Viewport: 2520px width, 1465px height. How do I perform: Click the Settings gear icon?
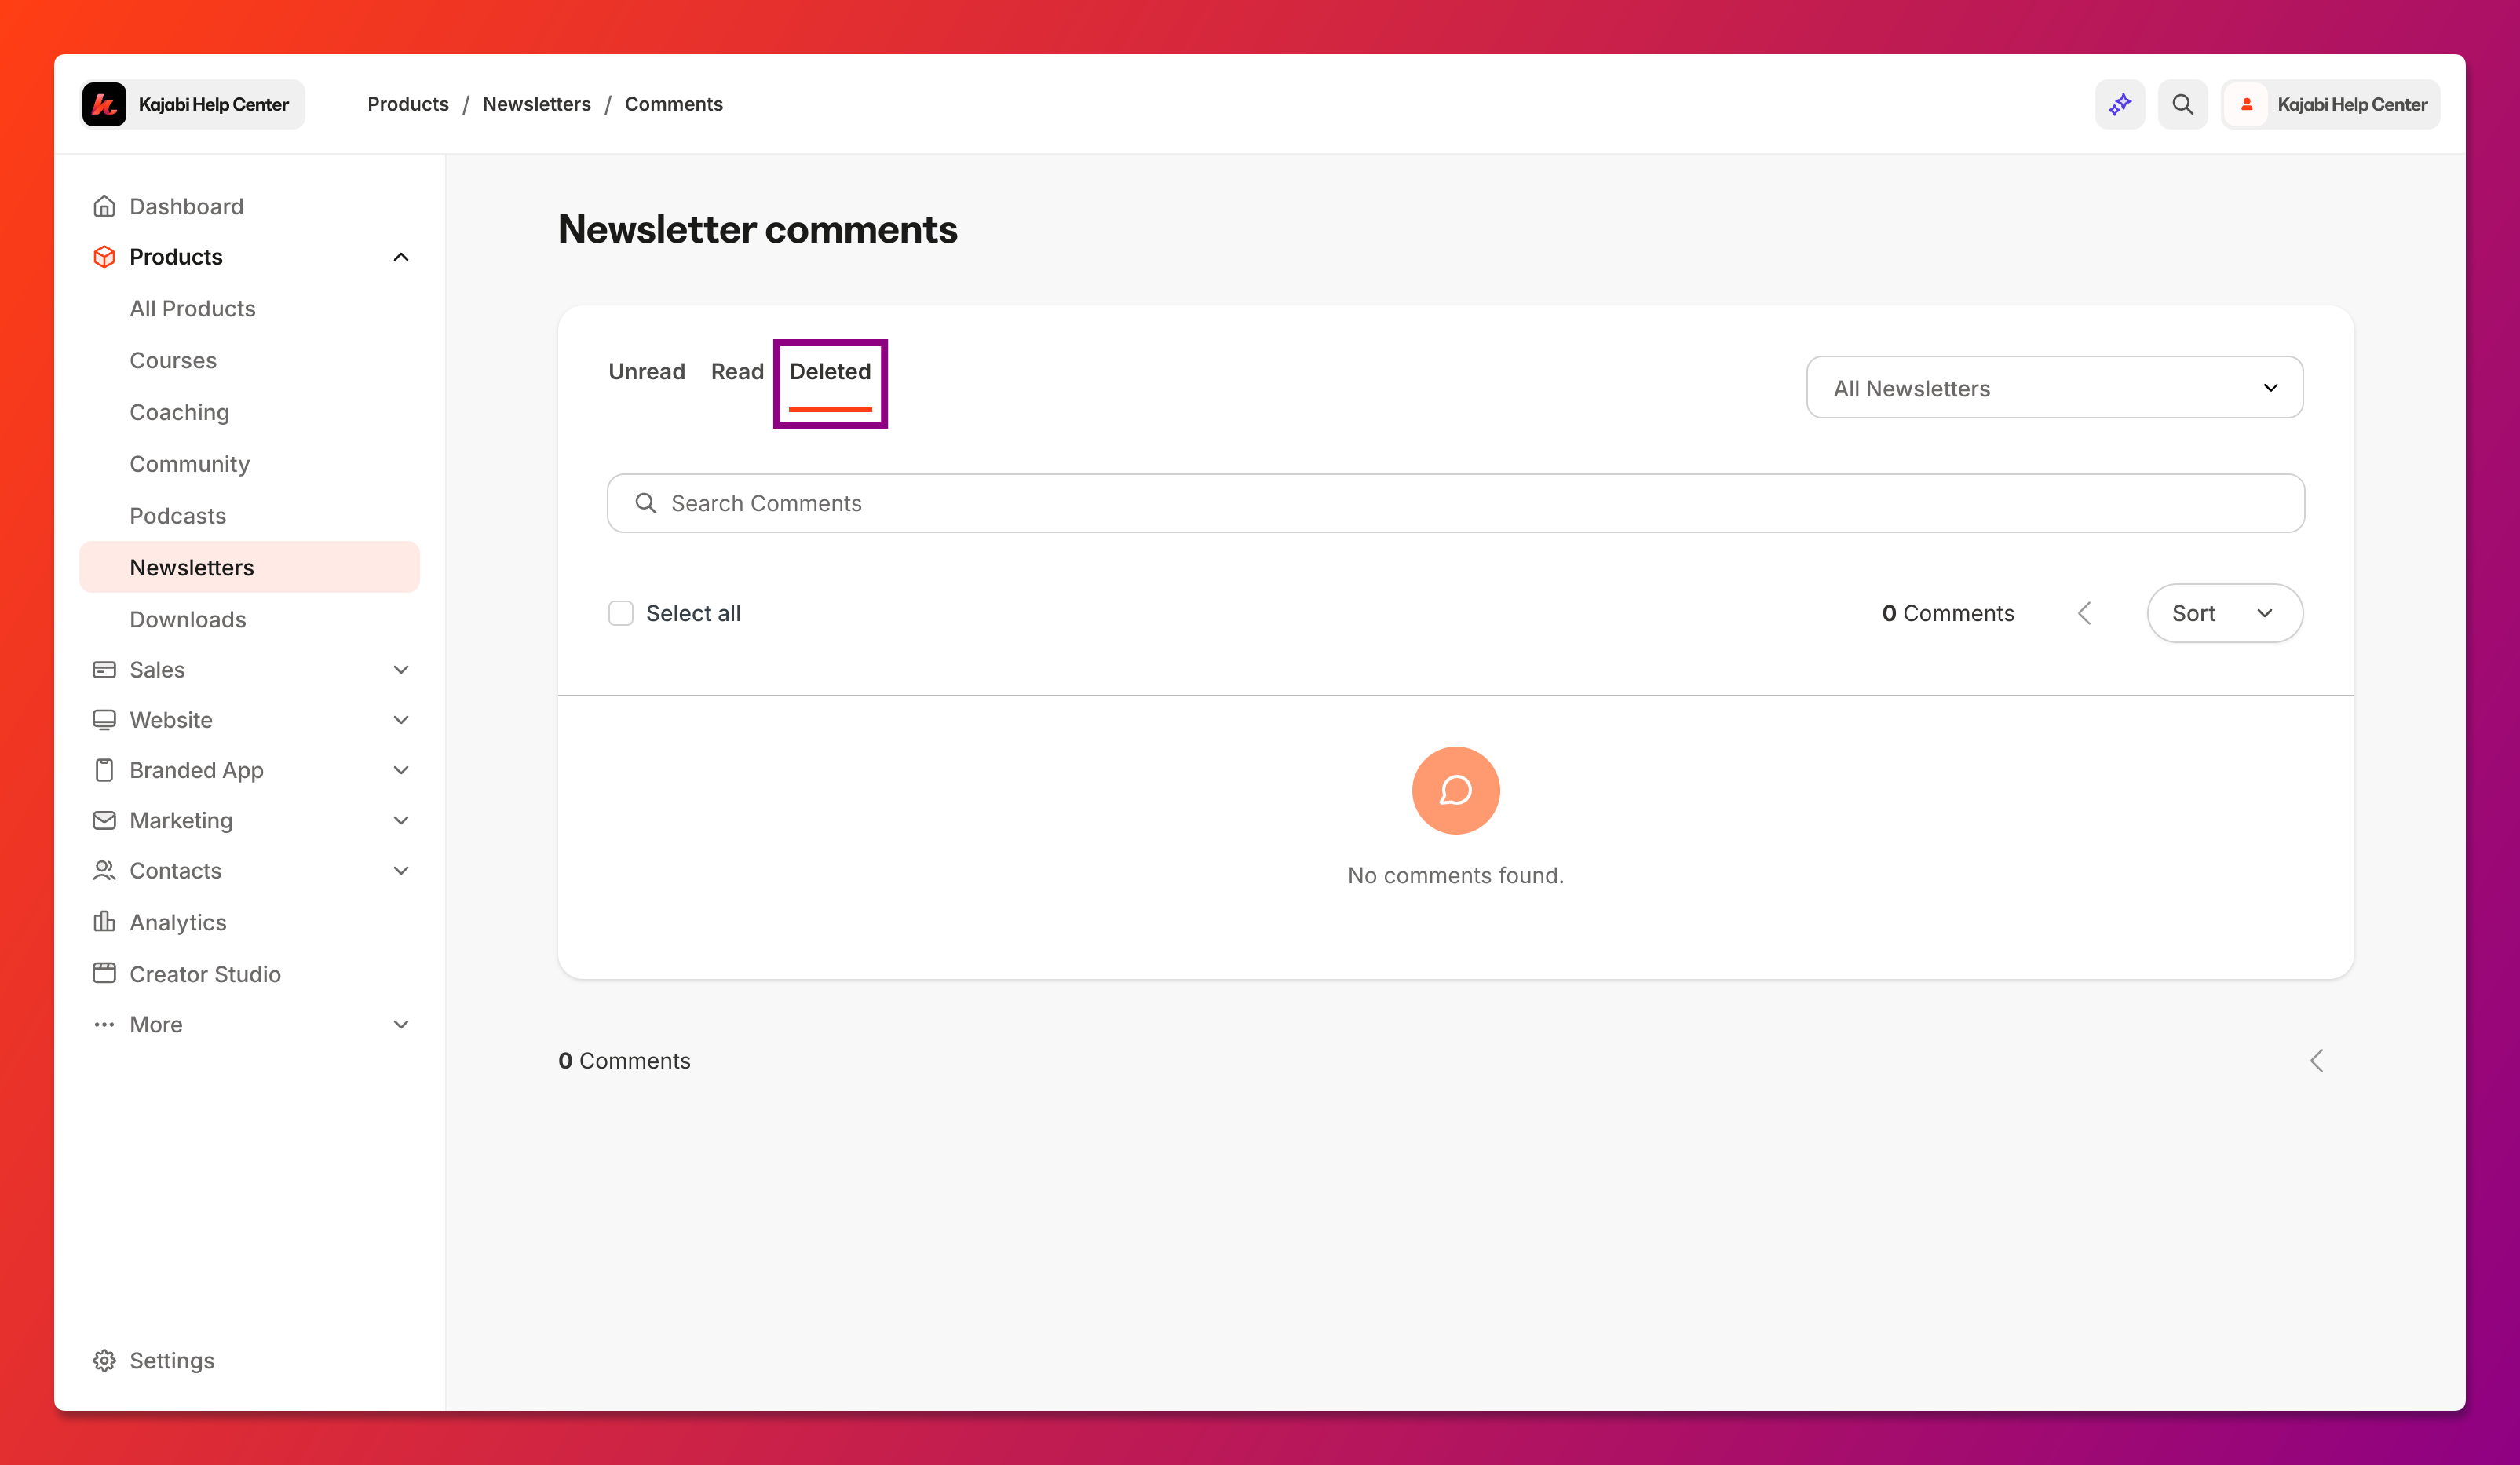[104, 1360]
